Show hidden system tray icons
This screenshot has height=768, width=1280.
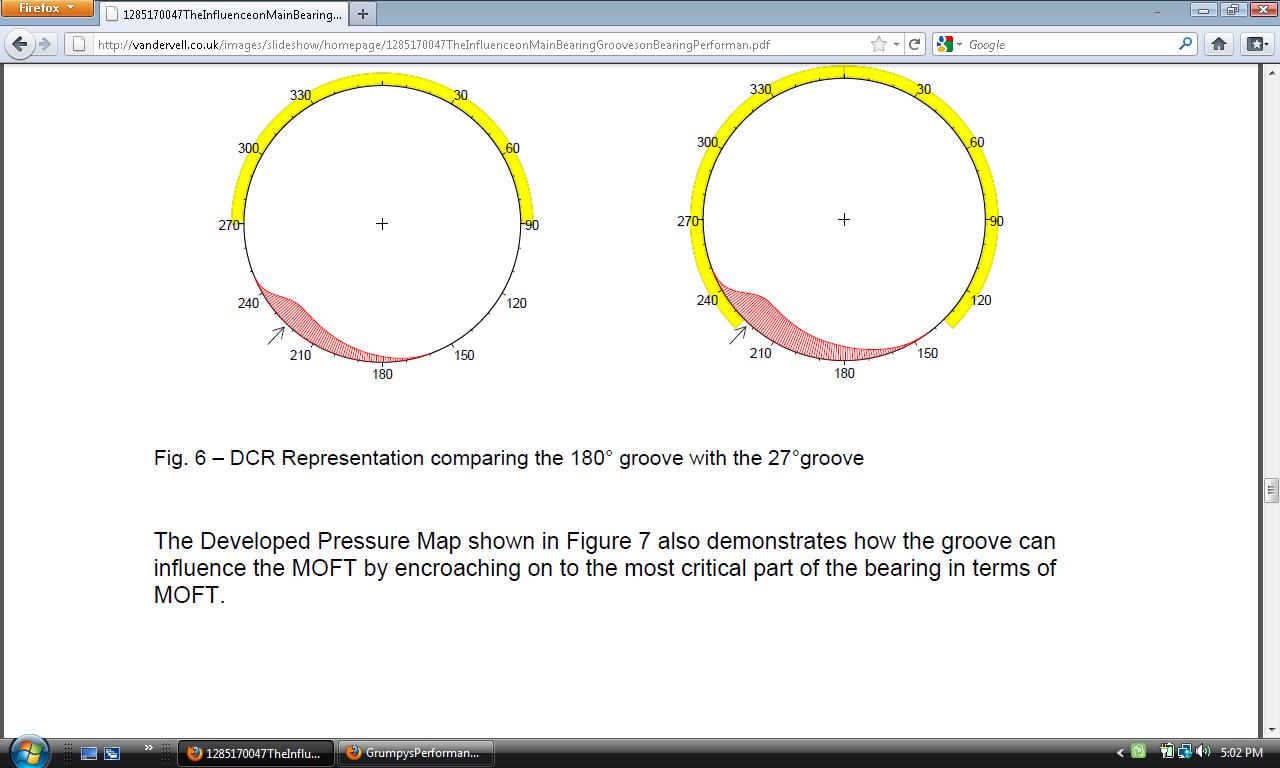click(x=1120, y=752)
